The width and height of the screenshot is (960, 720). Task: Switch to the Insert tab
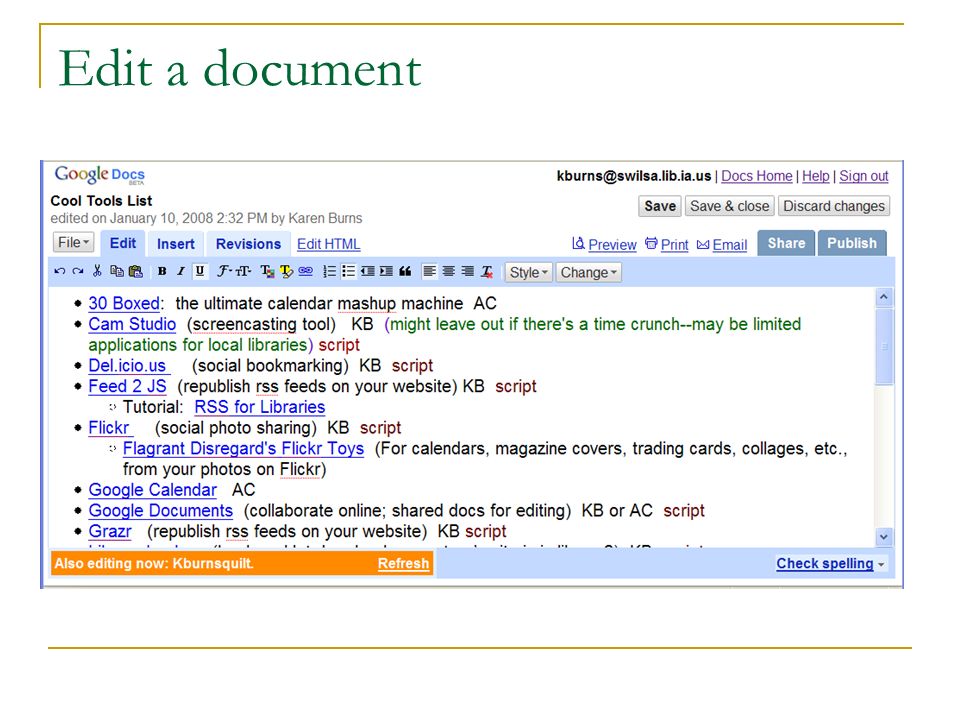tap(176, 244)
